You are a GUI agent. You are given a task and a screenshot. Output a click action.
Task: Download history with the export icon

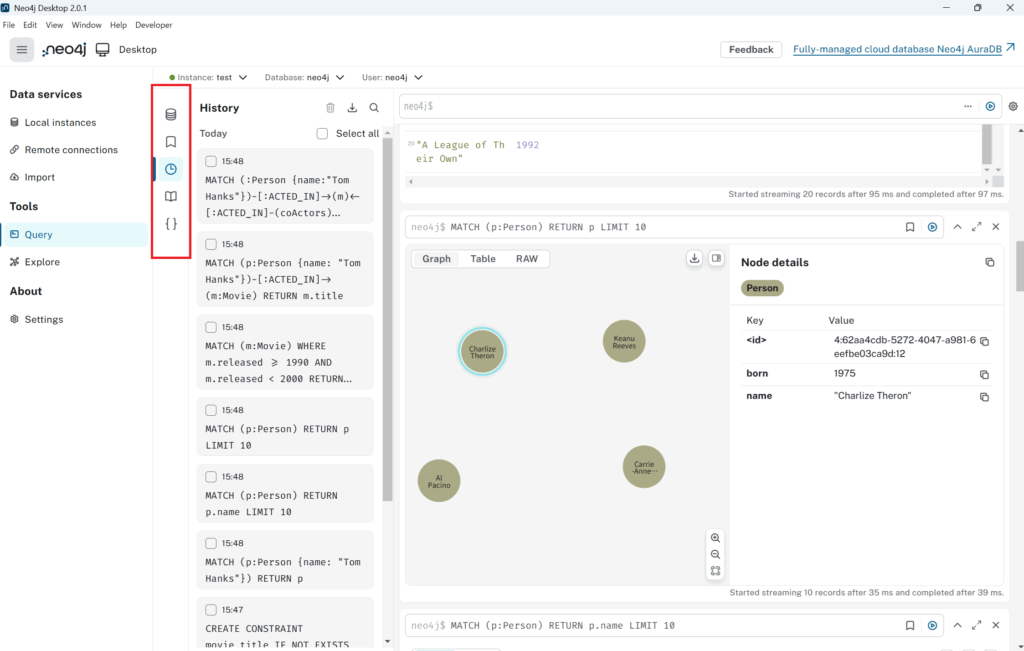click(352, 108)
